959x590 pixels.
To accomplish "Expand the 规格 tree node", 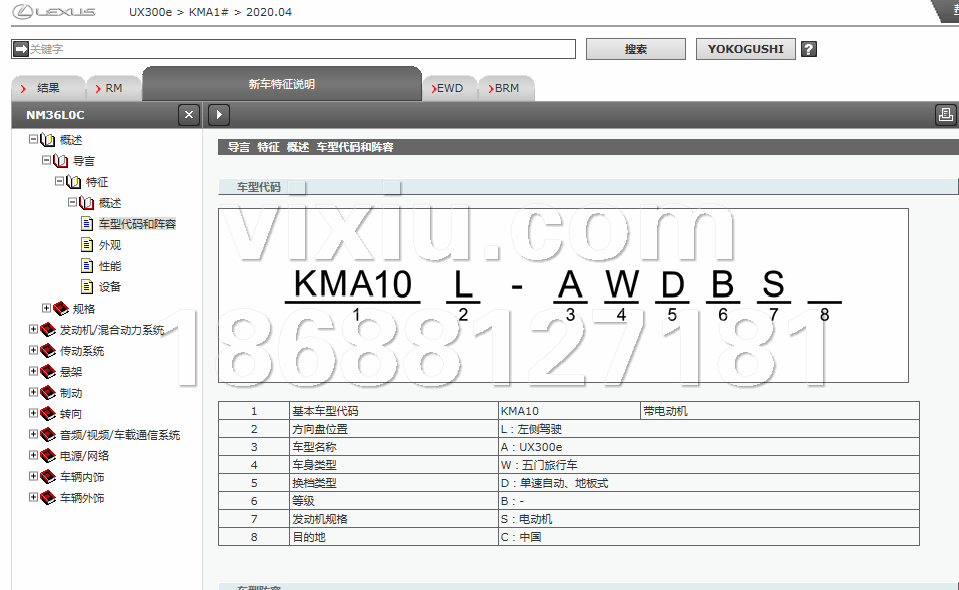I will (46, 308).
